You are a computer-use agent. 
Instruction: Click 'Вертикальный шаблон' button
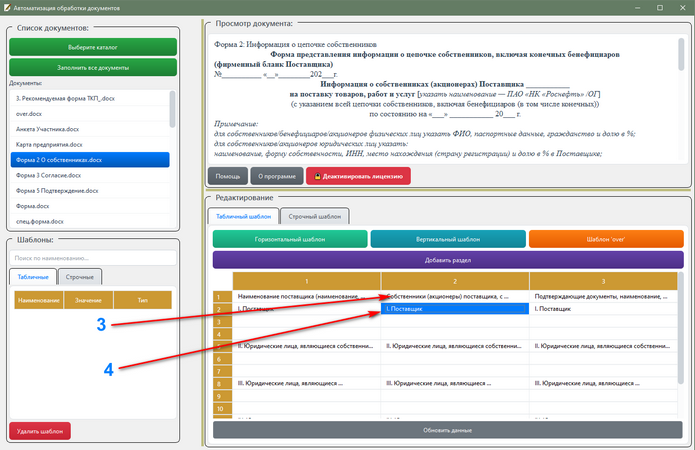(x=448, y=239)
